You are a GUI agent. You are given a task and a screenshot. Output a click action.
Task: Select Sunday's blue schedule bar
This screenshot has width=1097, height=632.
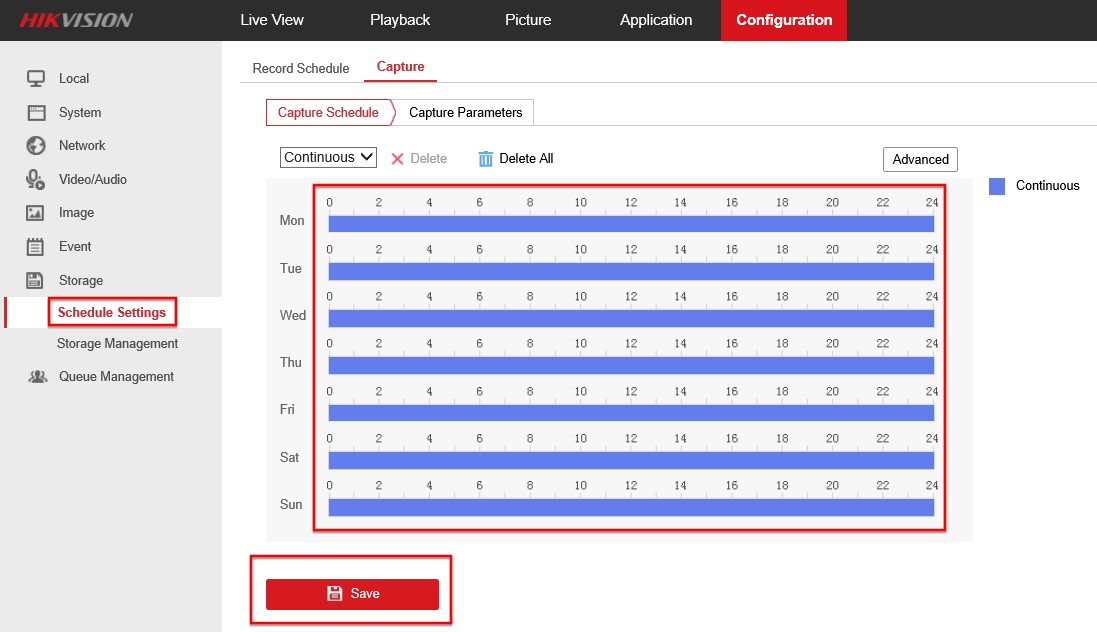click(x=630, y=508)
